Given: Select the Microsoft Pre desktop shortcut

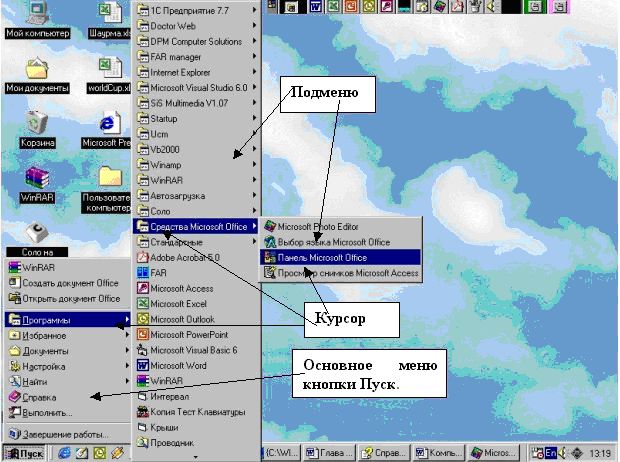Looking at the screenshot, I should coord(107,130).
